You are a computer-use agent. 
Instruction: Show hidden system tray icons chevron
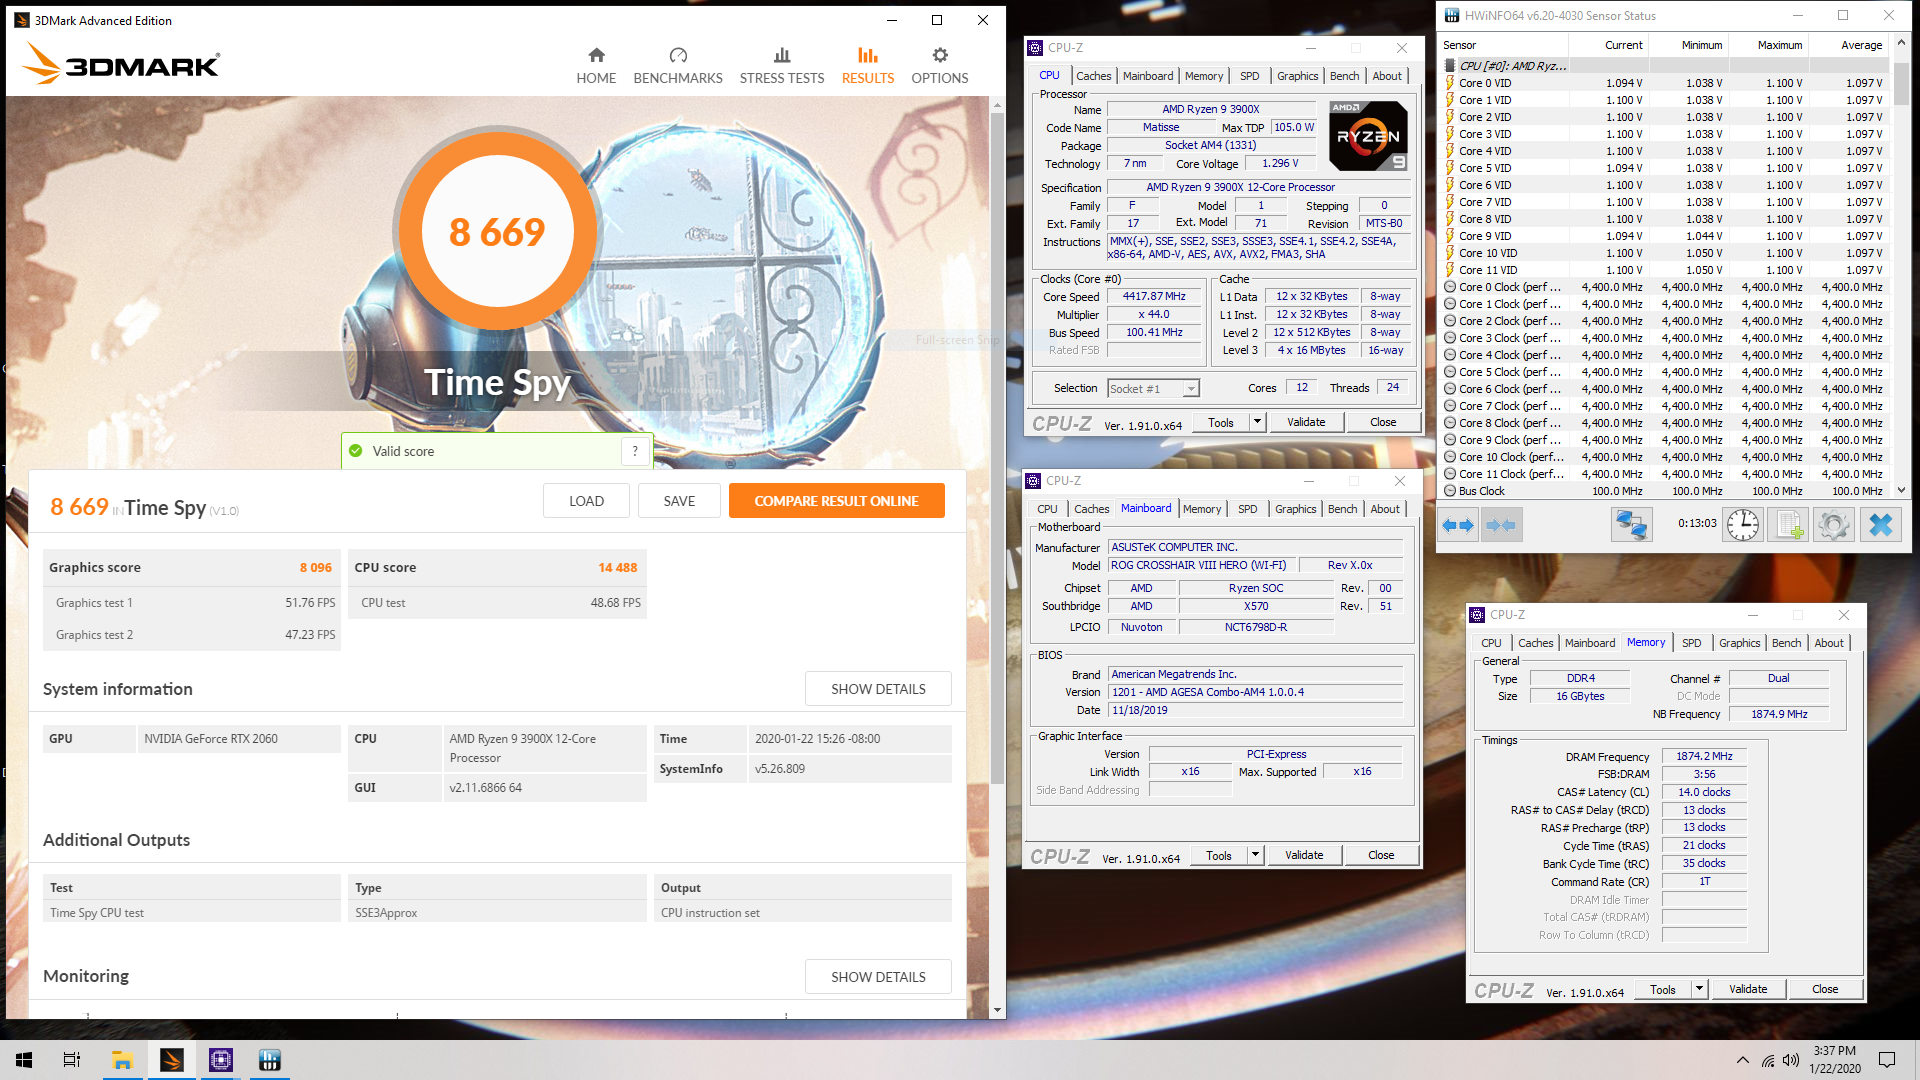point(1743,1060)
